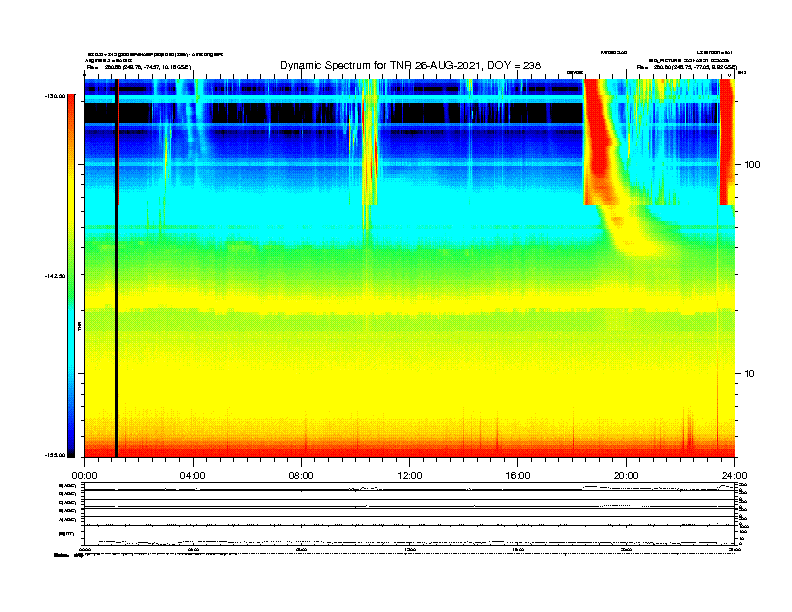
Task: Click the black vertical data gap line
Action: pos(116,268)
